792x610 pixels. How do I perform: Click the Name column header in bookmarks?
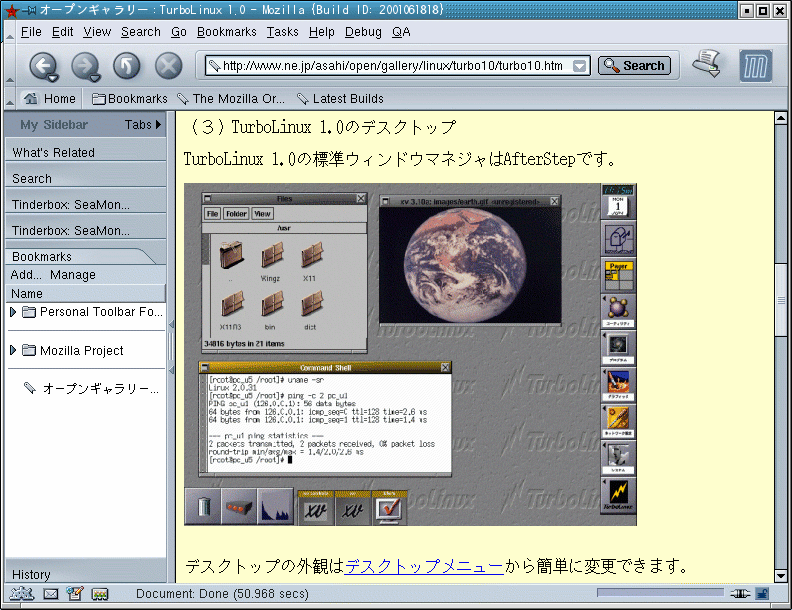tap(85, 293)
